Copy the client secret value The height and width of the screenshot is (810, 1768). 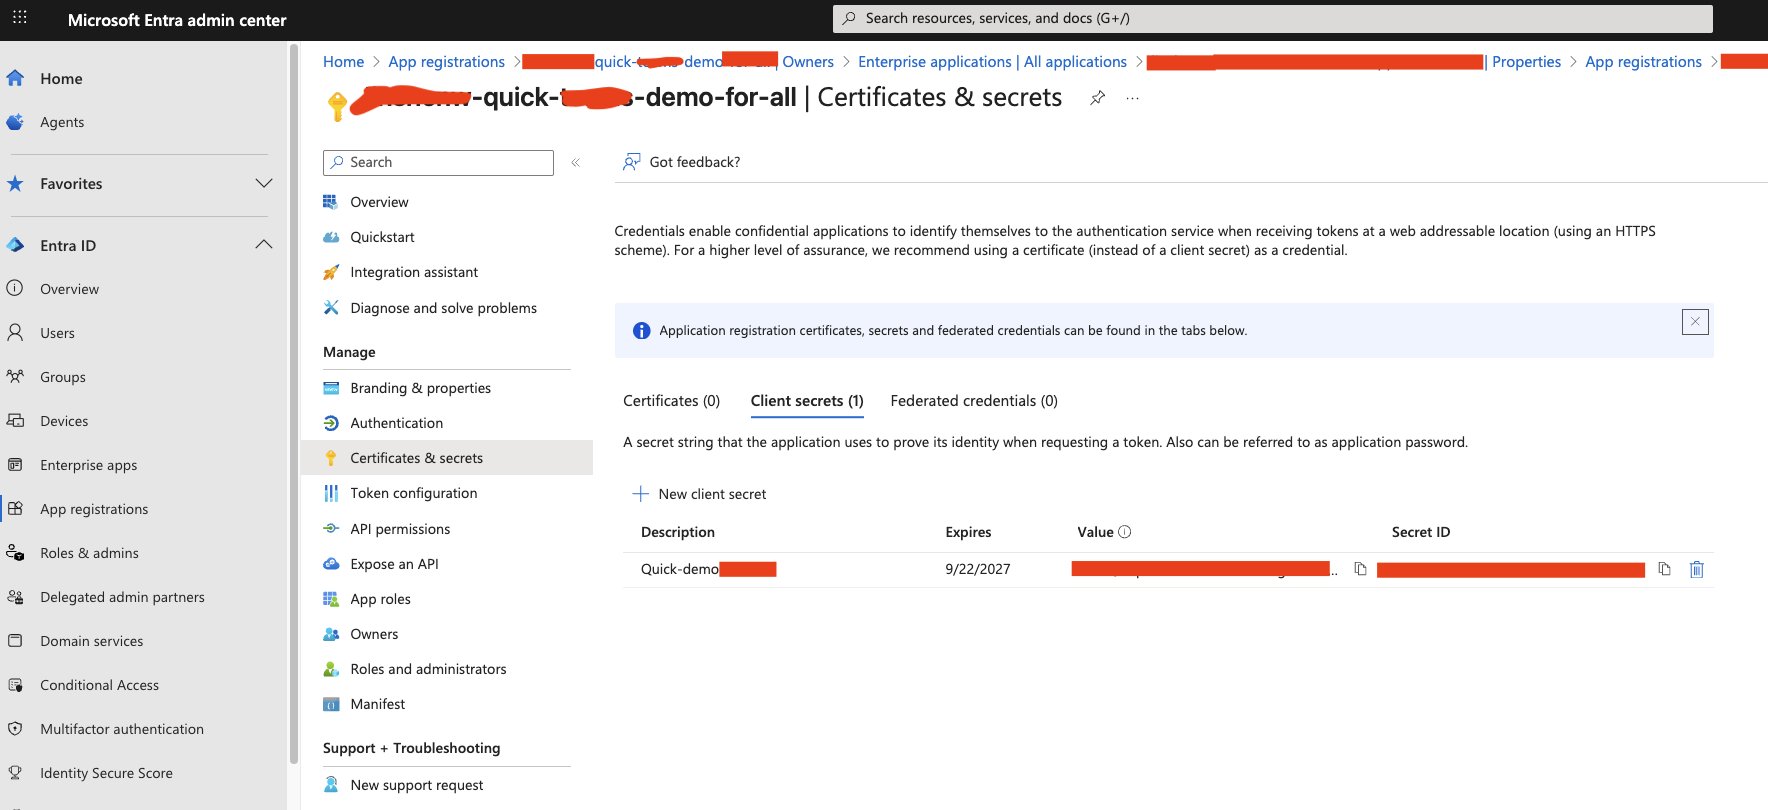click(x=1360, y=569)
